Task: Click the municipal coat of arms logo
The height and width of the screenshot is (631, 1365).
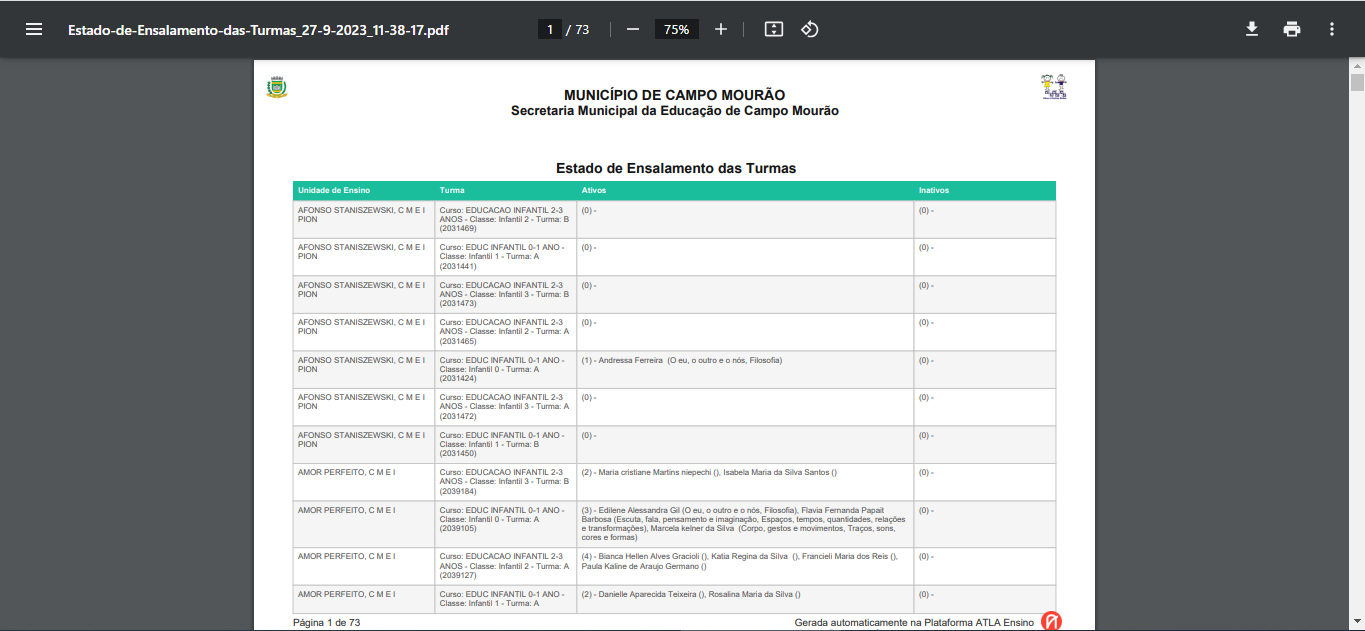Action: click(277, 88)
